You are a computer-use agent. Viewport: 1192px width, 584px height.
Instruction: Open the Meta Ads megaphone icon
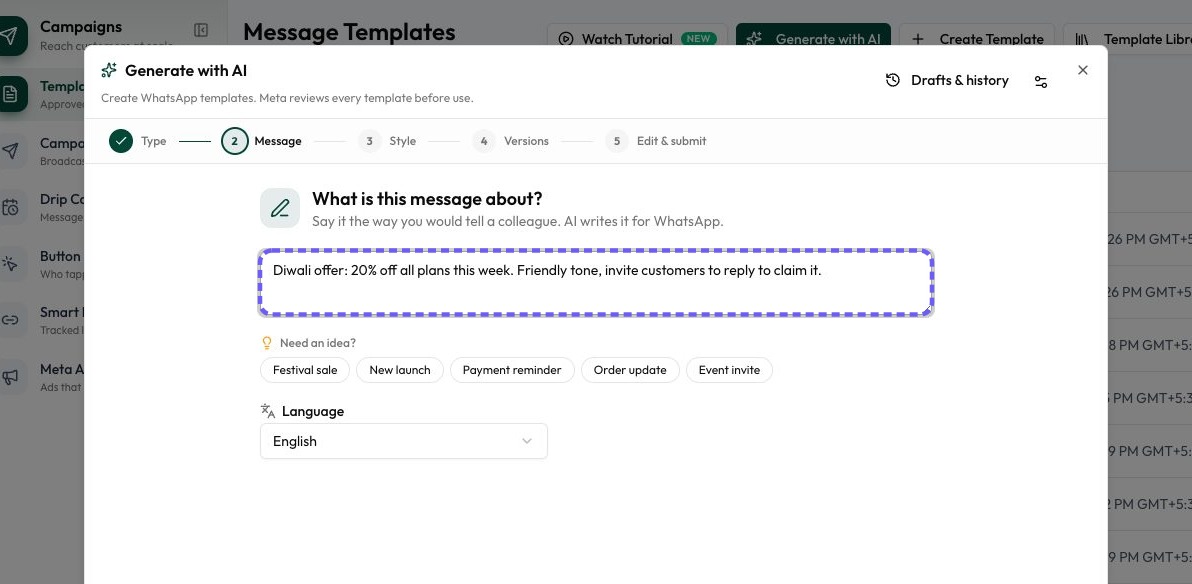coord(10,376)
